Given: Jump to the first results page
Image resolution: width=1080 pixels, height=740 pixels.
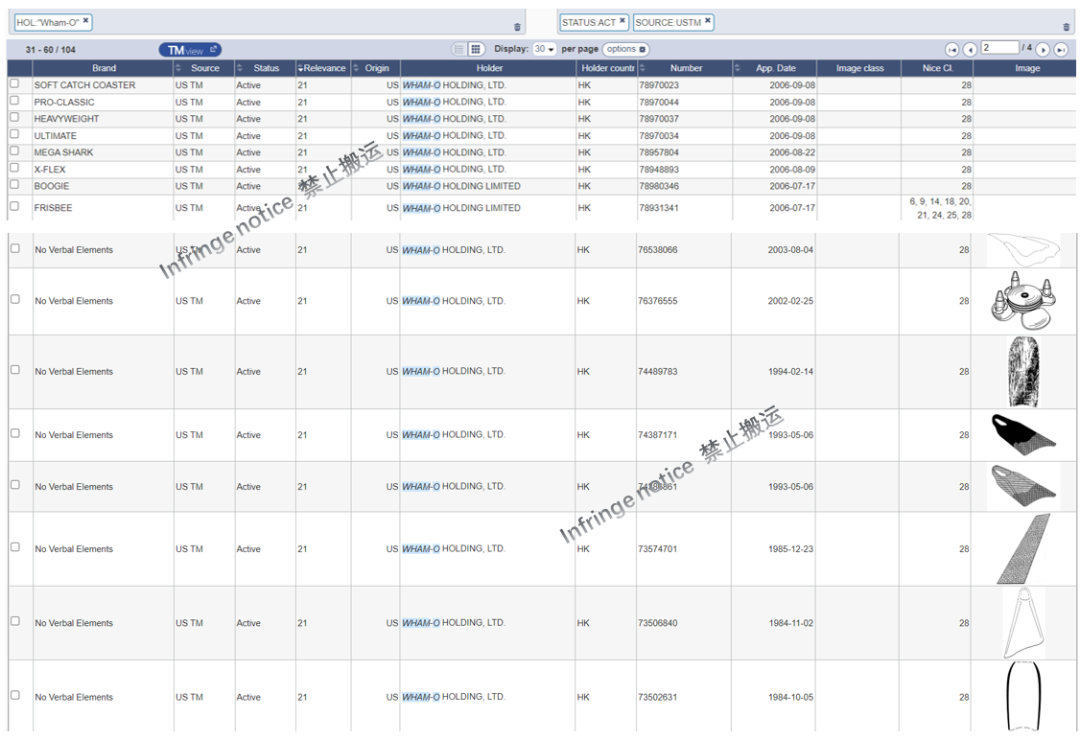Looking at the screenshot, I should 952,49.
